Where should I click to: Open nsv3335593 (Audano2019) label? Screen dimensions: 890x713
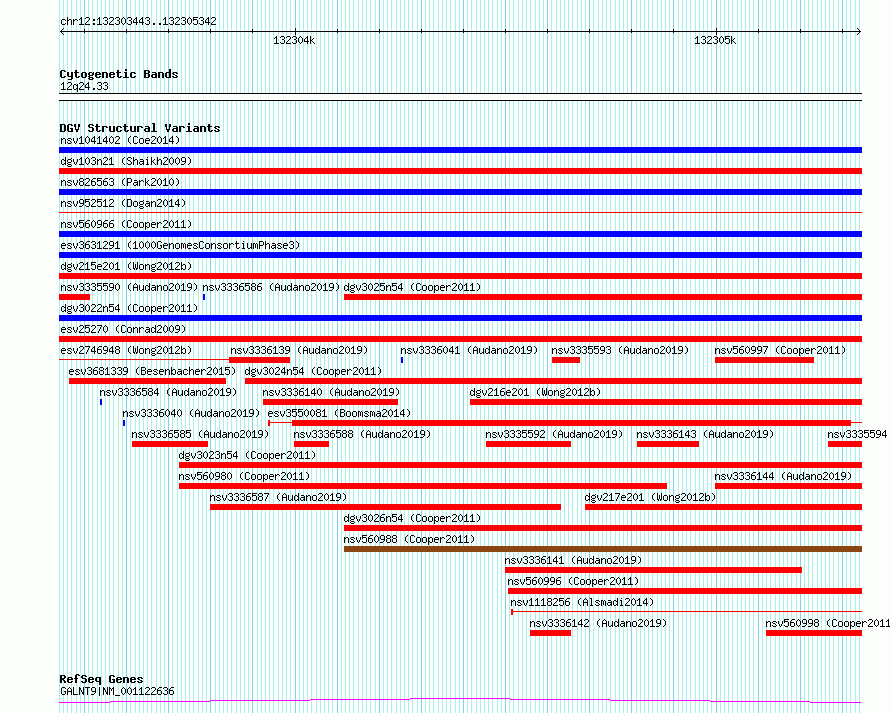click(x=620, y=350)
